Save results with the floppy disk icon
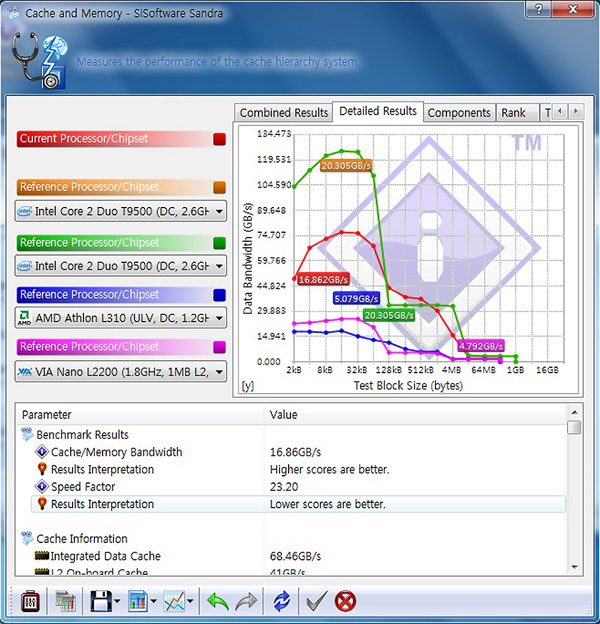This screenshot has height=624, width=600. tap(101, 601)
